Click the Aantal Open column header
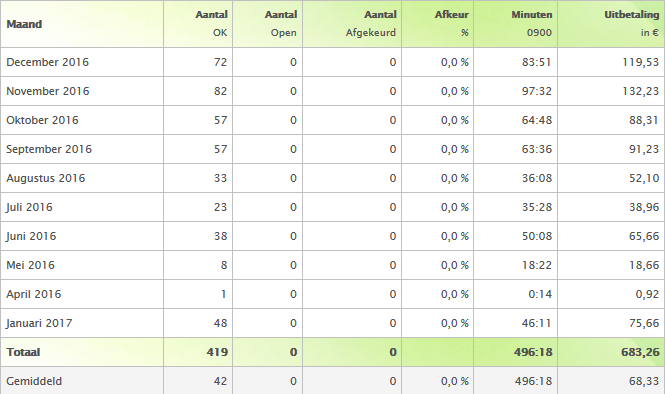The width and height of the screenshot is (665, 394). pyautogui.click(x=268, y=24)
